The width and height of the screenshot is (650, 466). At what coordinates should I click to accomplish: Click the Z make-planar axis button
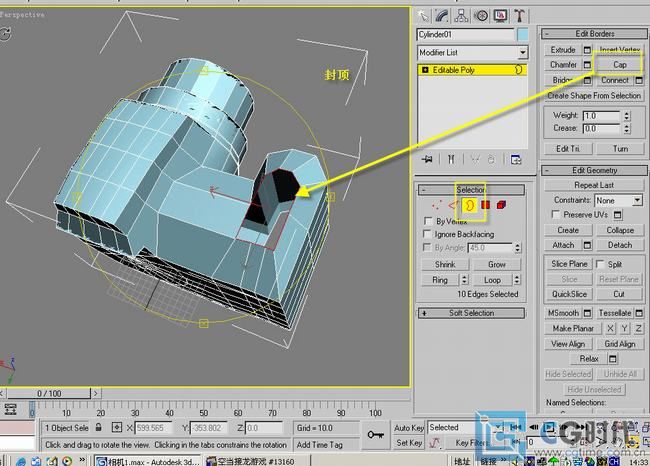639,328
